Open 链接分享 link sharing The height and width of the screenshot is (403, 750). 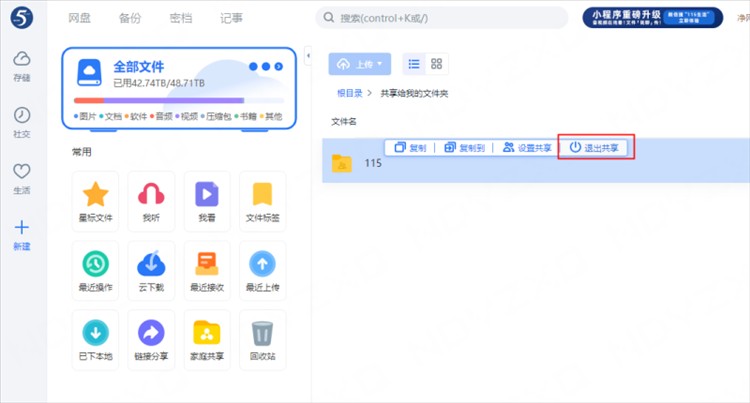click(x=151, y=340)
